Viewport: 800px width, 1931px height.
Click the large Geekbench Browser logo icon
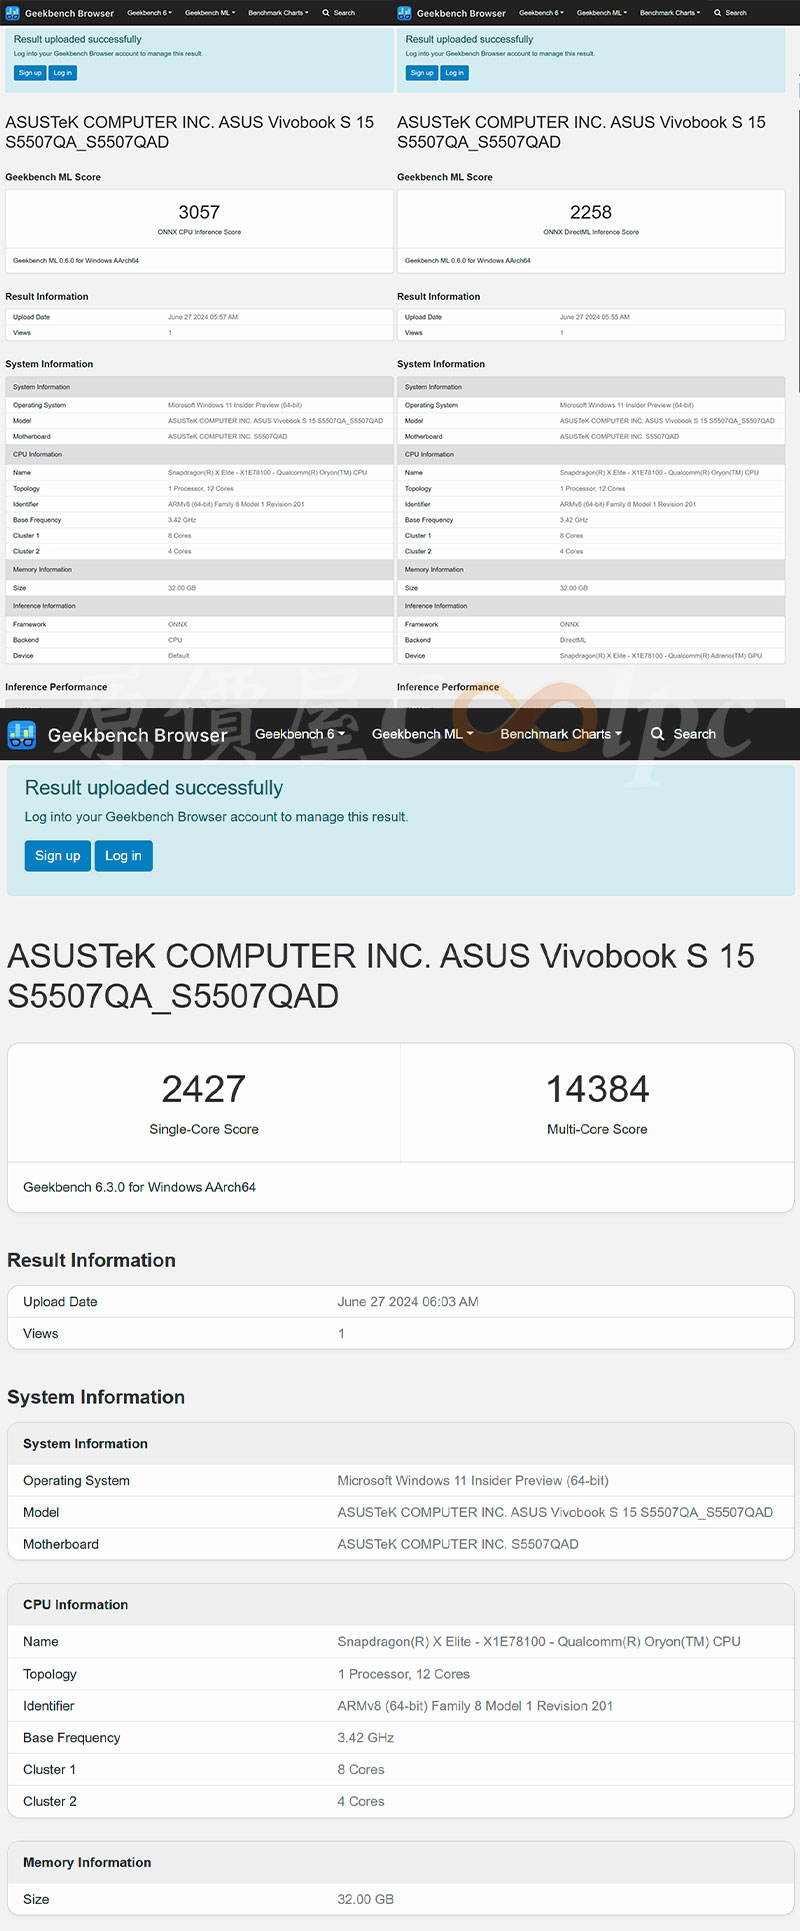(22, 735)
